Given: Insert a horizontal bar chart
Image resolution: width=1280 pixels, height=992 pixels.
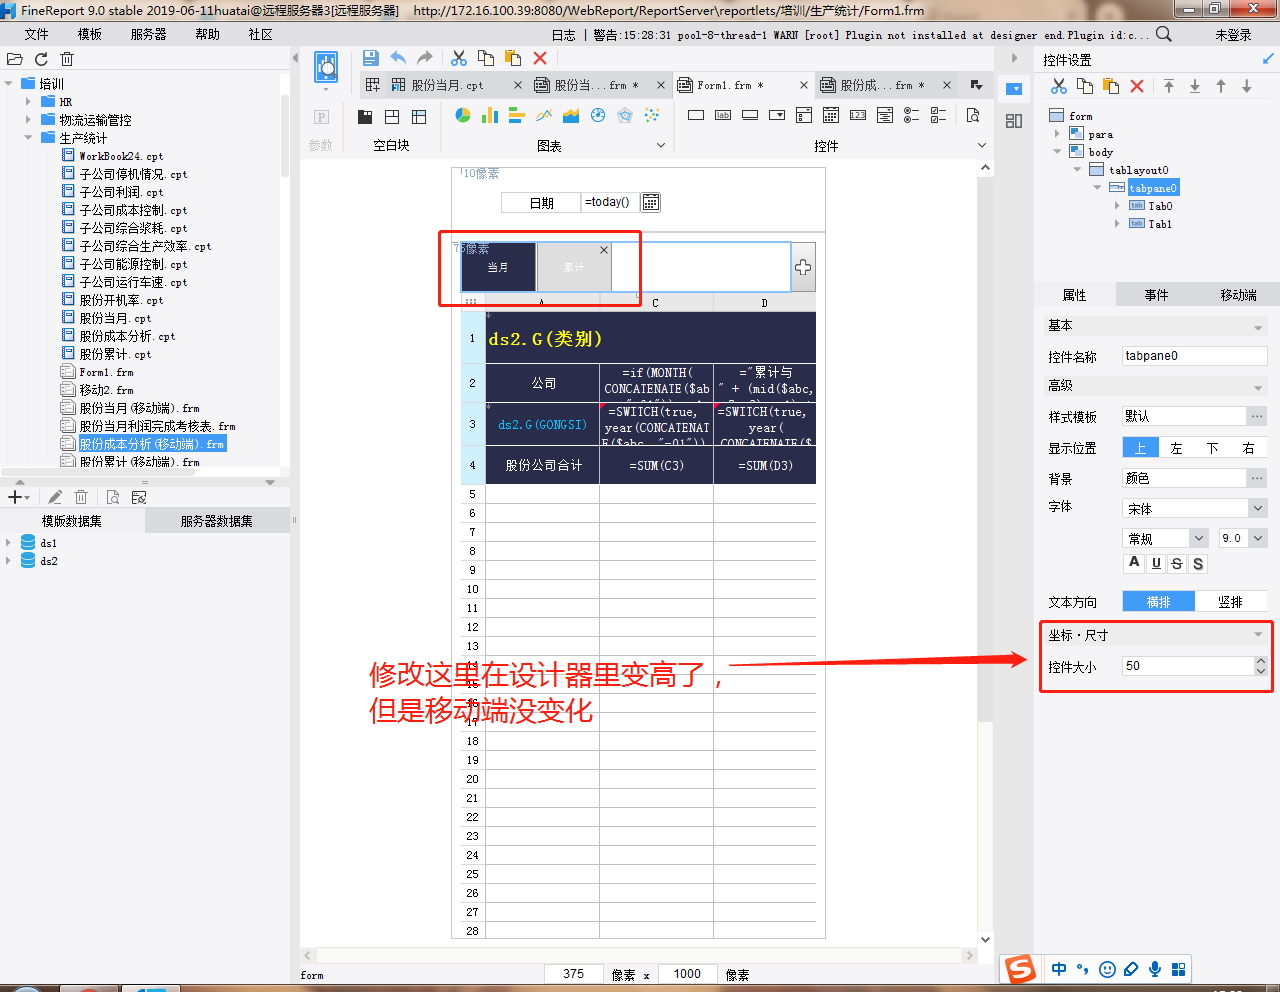Looking at the screenshot, I should pyautogui.click(x=517, y=115).
